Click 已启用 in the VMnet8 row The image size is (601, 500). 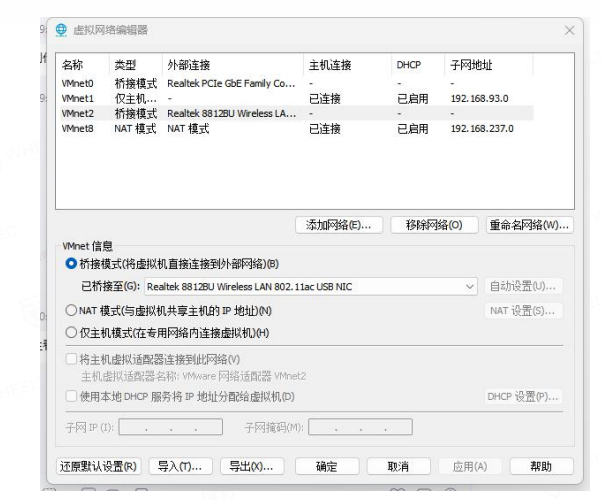coord(413,128)
